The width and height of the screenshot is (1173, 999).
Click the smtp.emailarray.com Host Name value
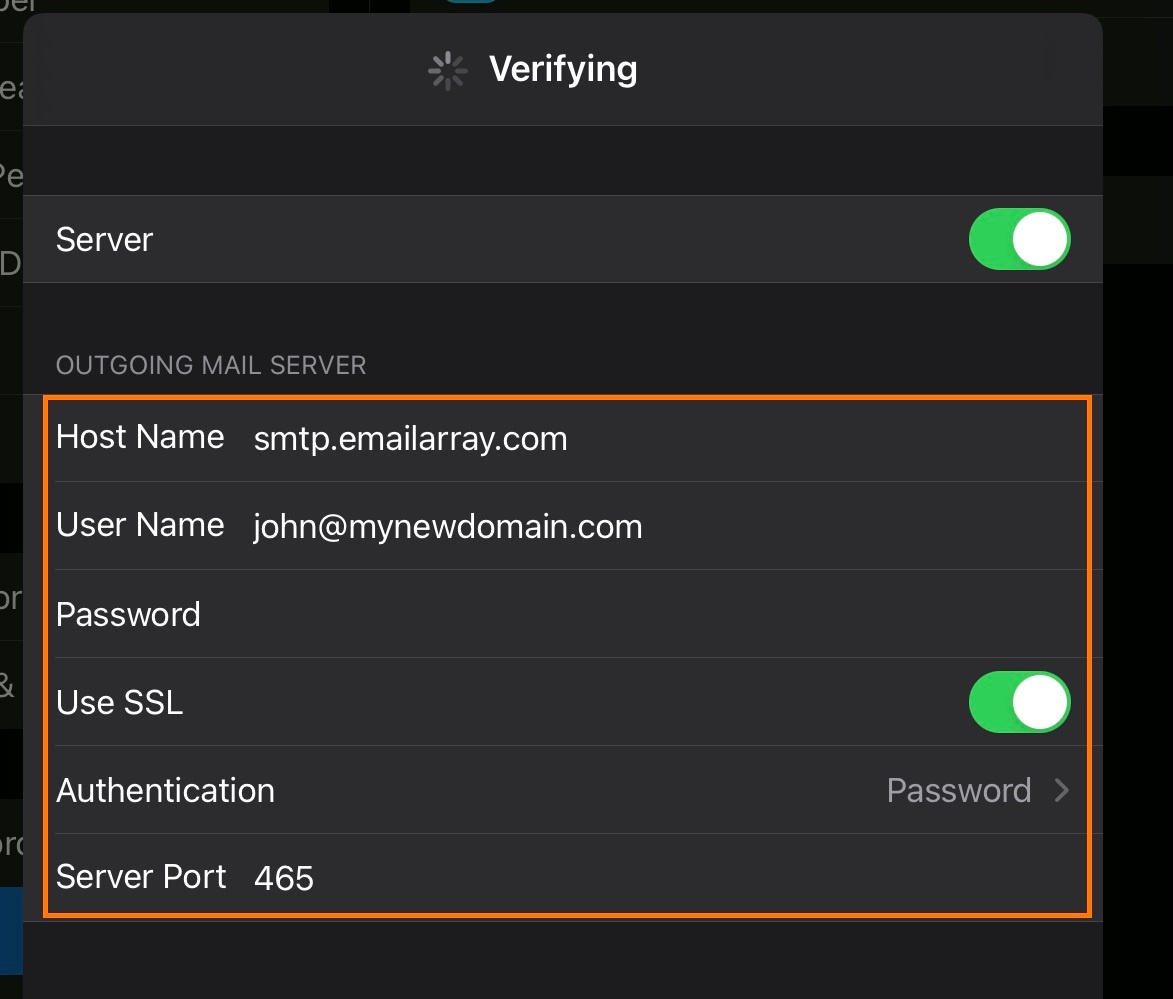410,438
